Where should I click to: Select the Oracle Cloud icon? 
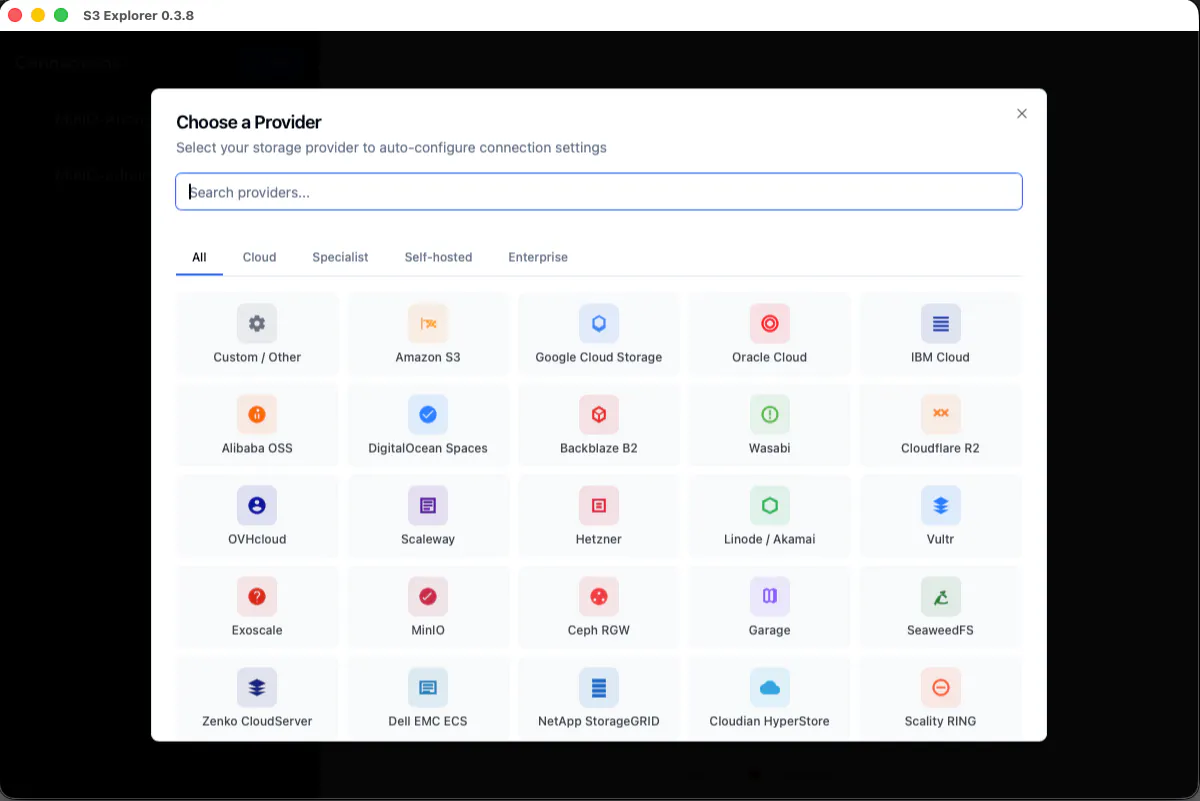coord(770,323)
